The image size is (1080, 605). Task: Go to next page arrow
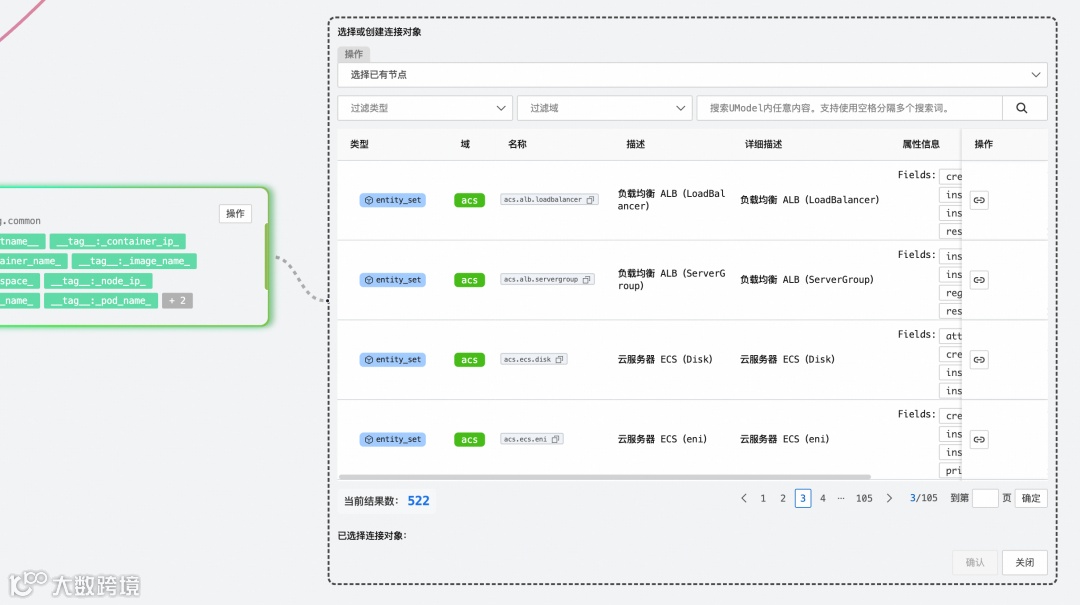pyautogui.click(x=889, y=498)
